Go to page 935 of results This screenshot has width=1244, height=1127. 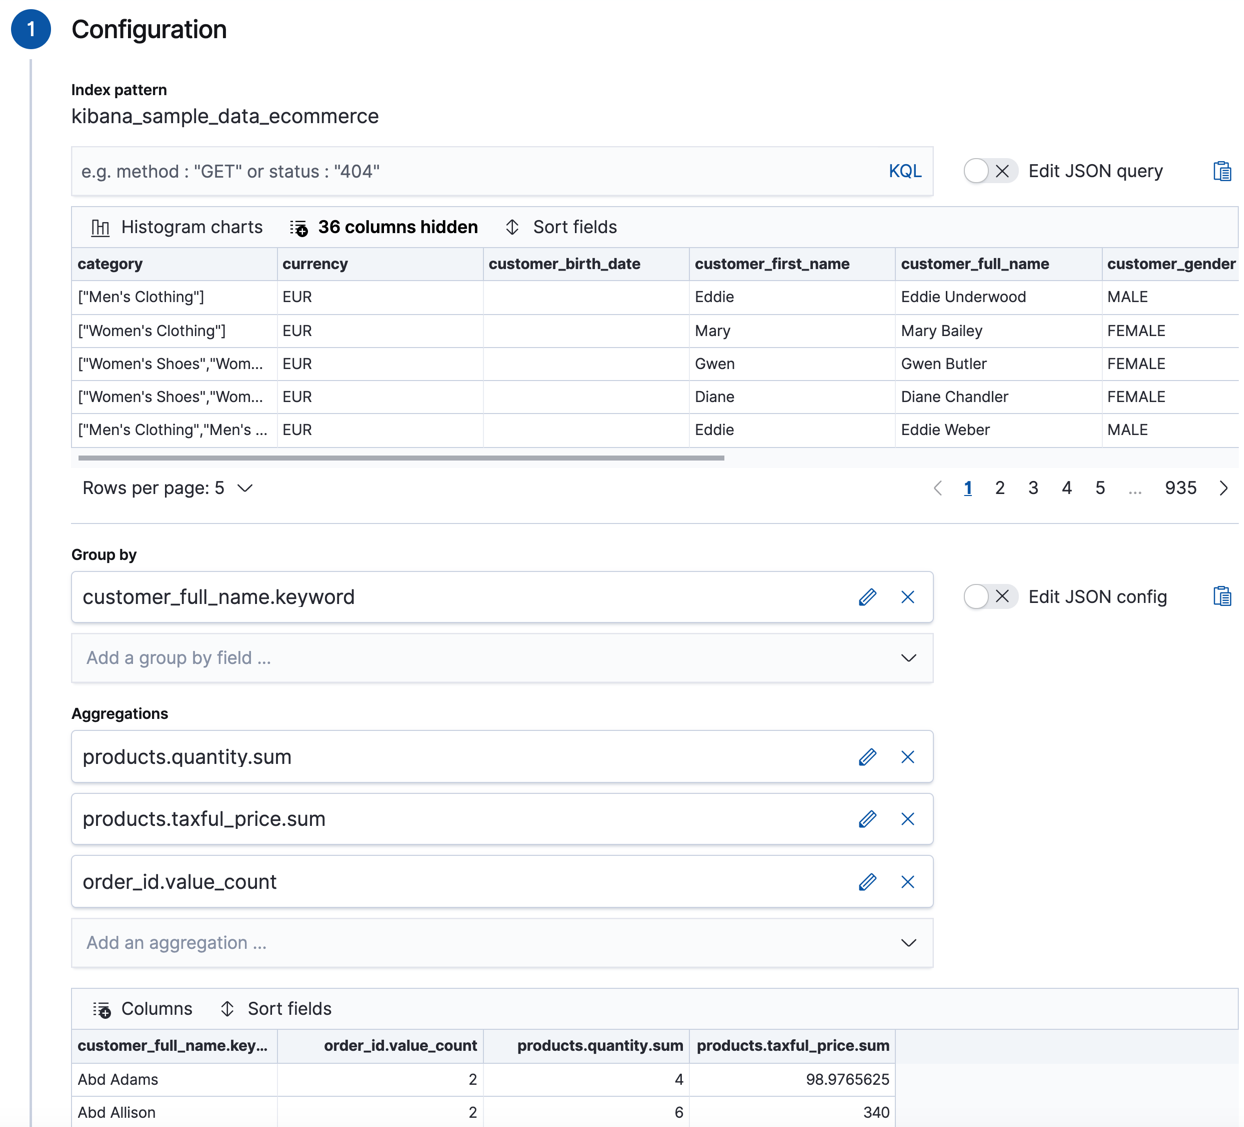coord(1180,488)
